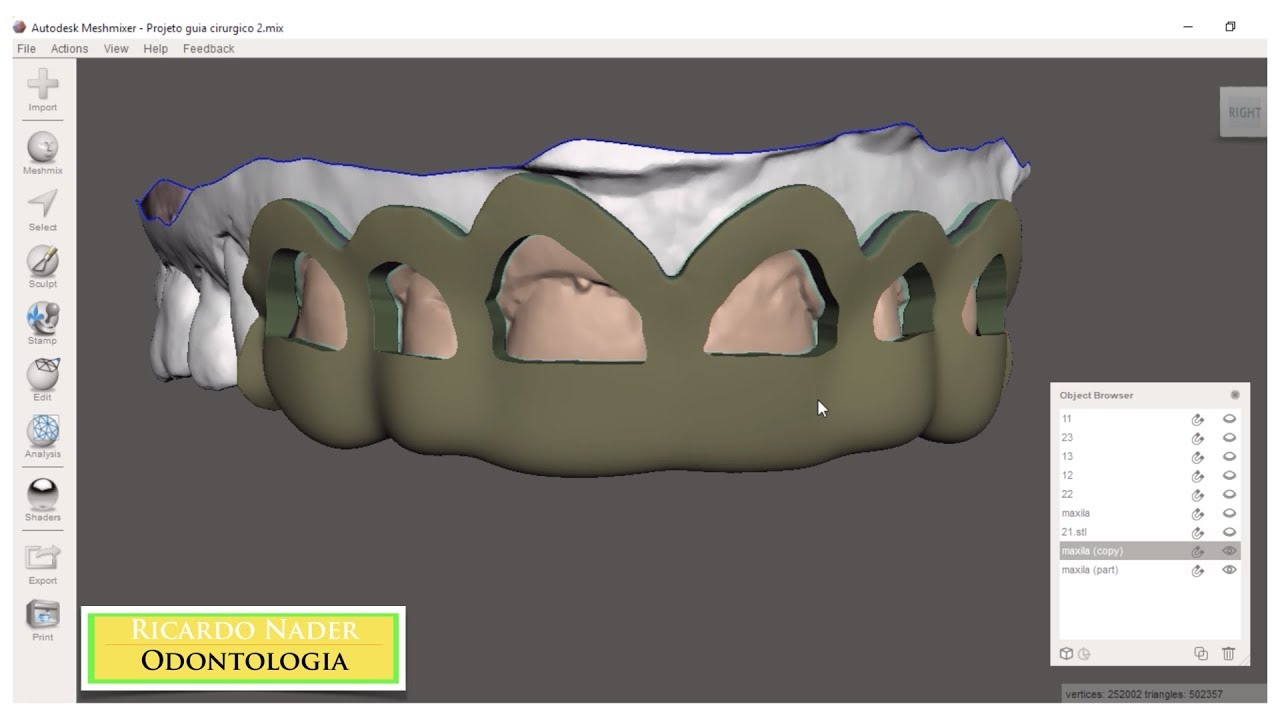
Task: Click the Meshmixer app icon in title bar
Action: (19, 27)
